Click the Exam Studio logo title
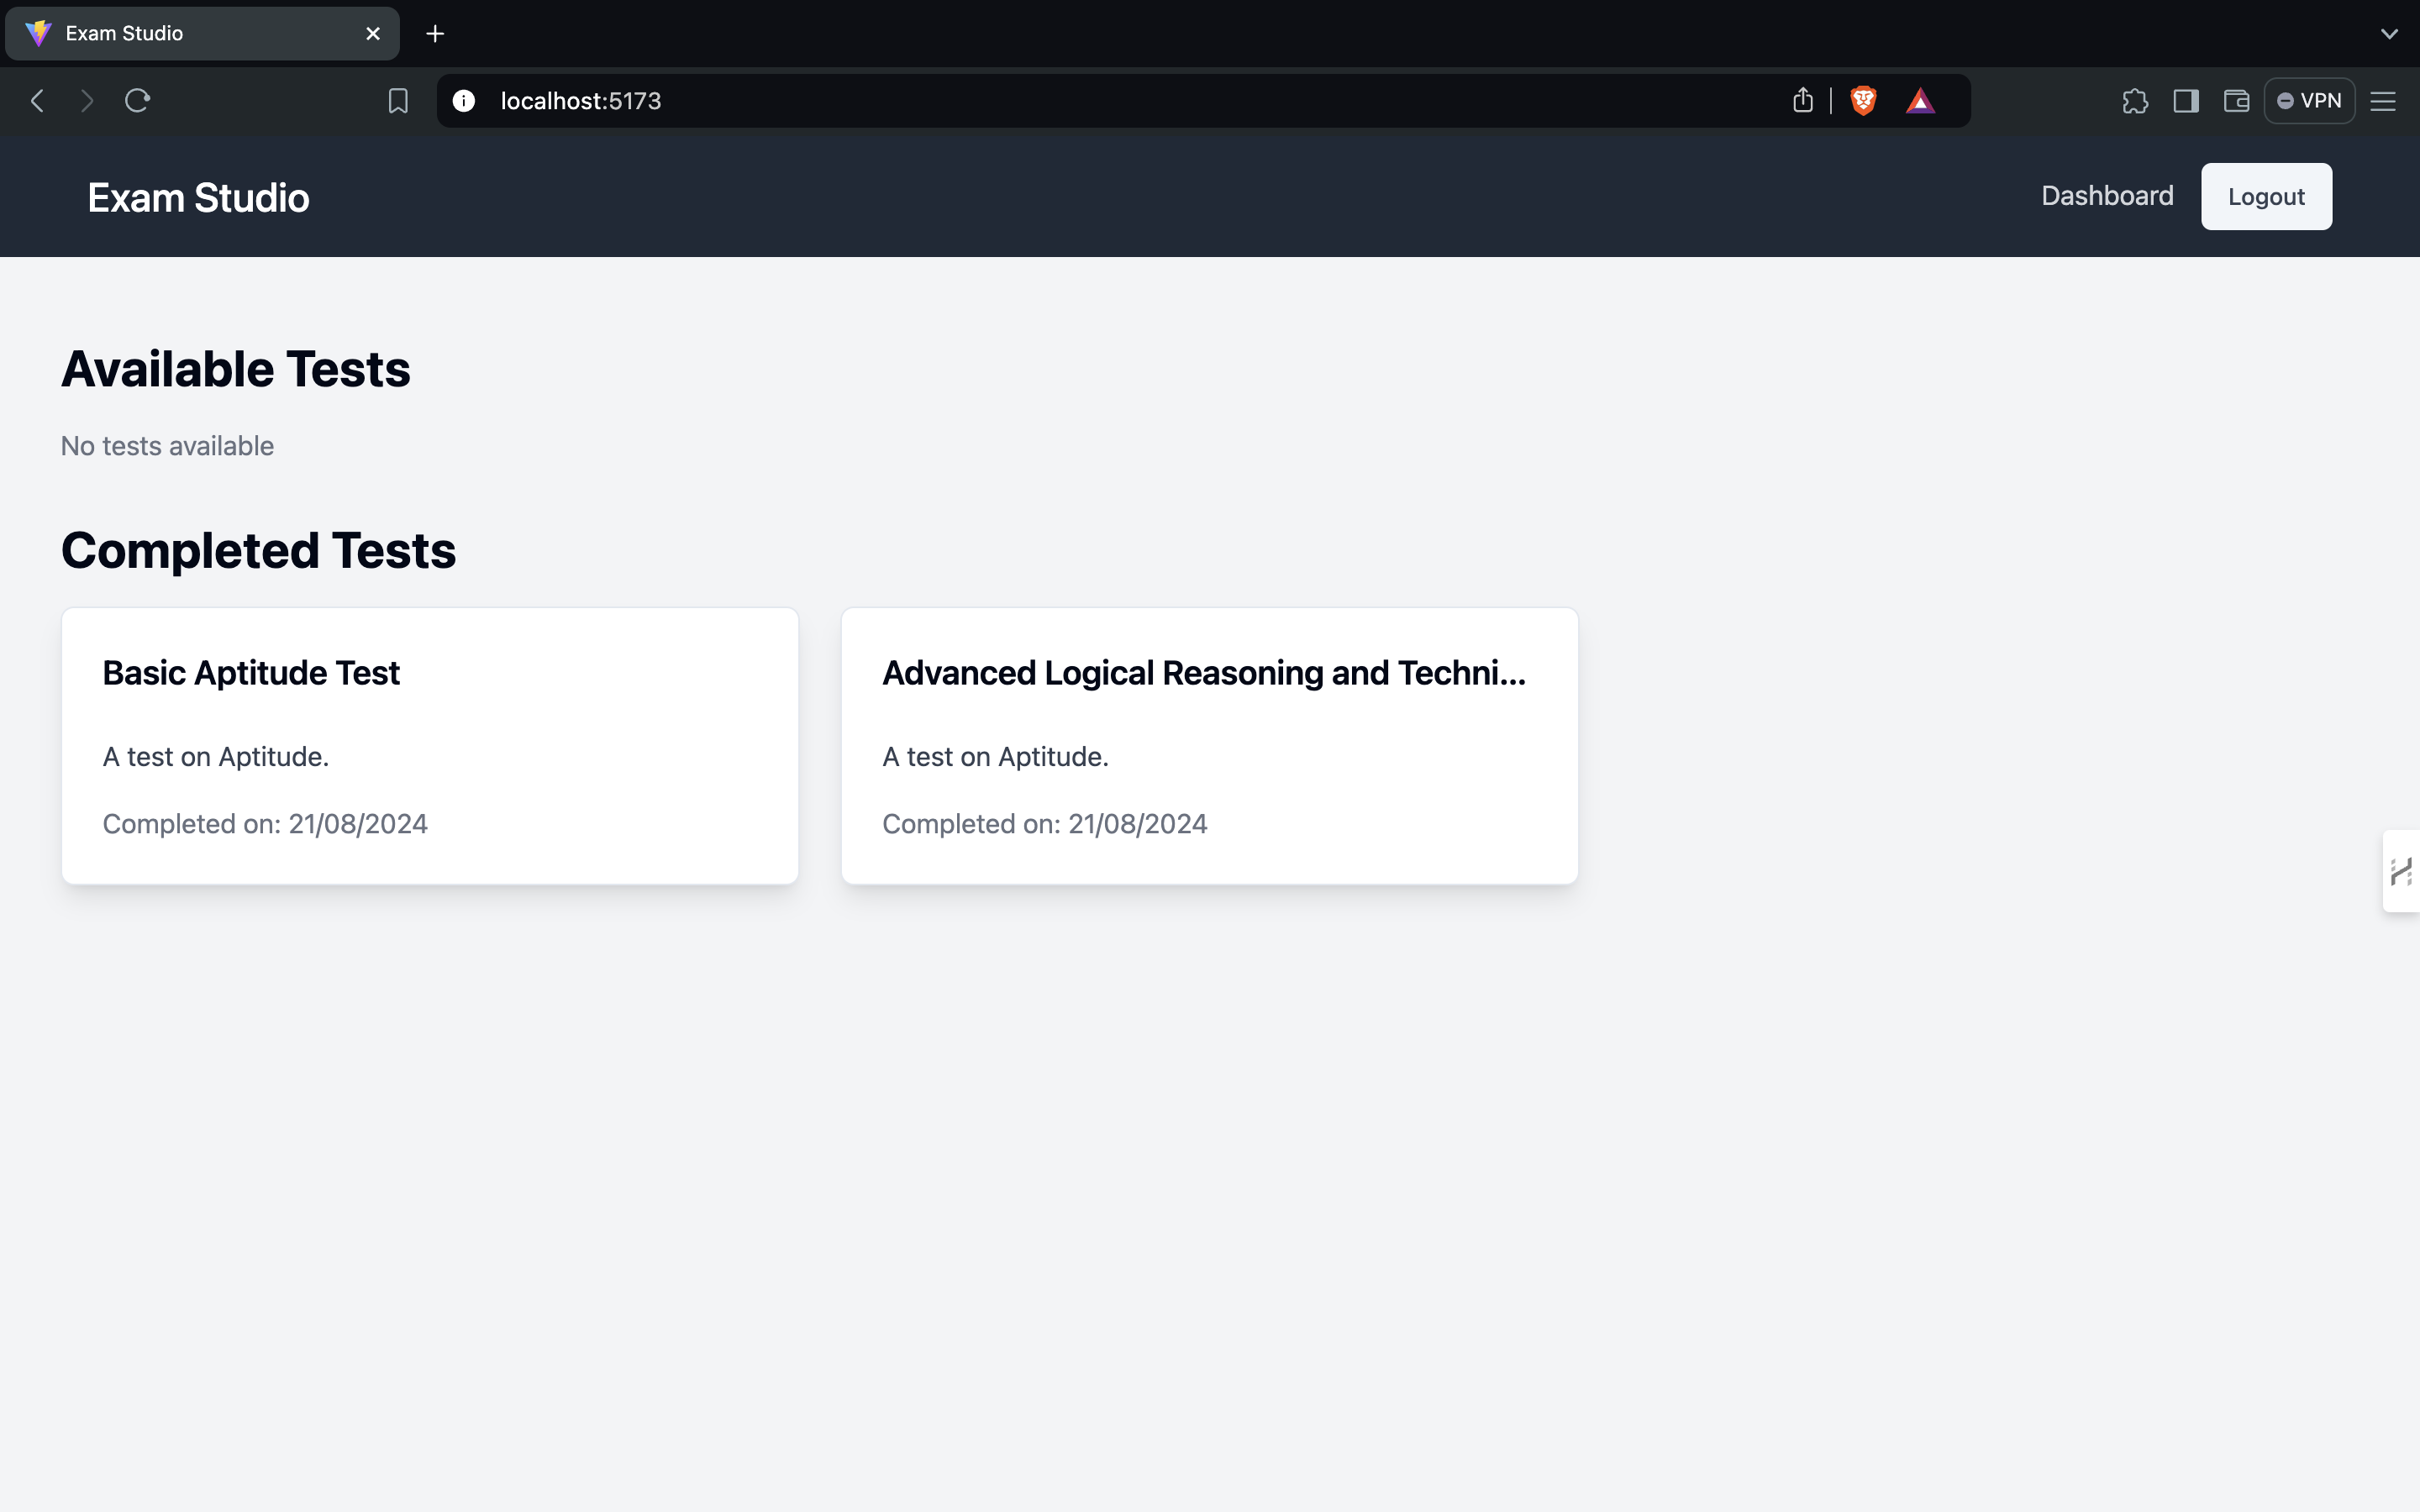2420x1512 pixels. click(199, 197)
